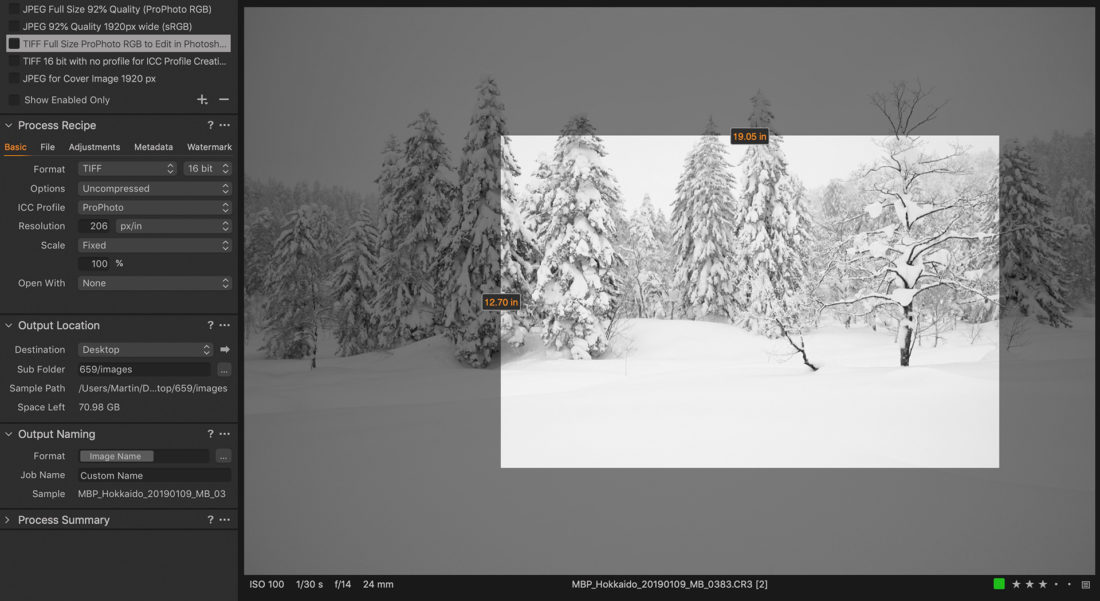Enable the Show Enabled Only checkbox
Screen dimensions: 1100x601
click(14, 100)
